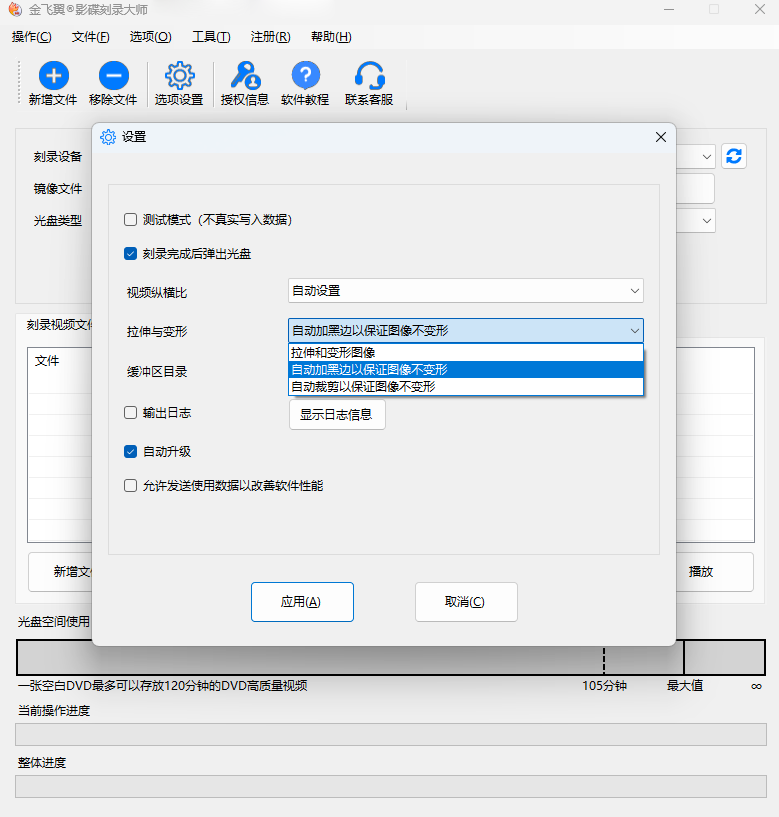Viewport: 779px width, 817px height.
Task: Open 选项设置 gear icon in toolbar
Action: click(179, 76)
